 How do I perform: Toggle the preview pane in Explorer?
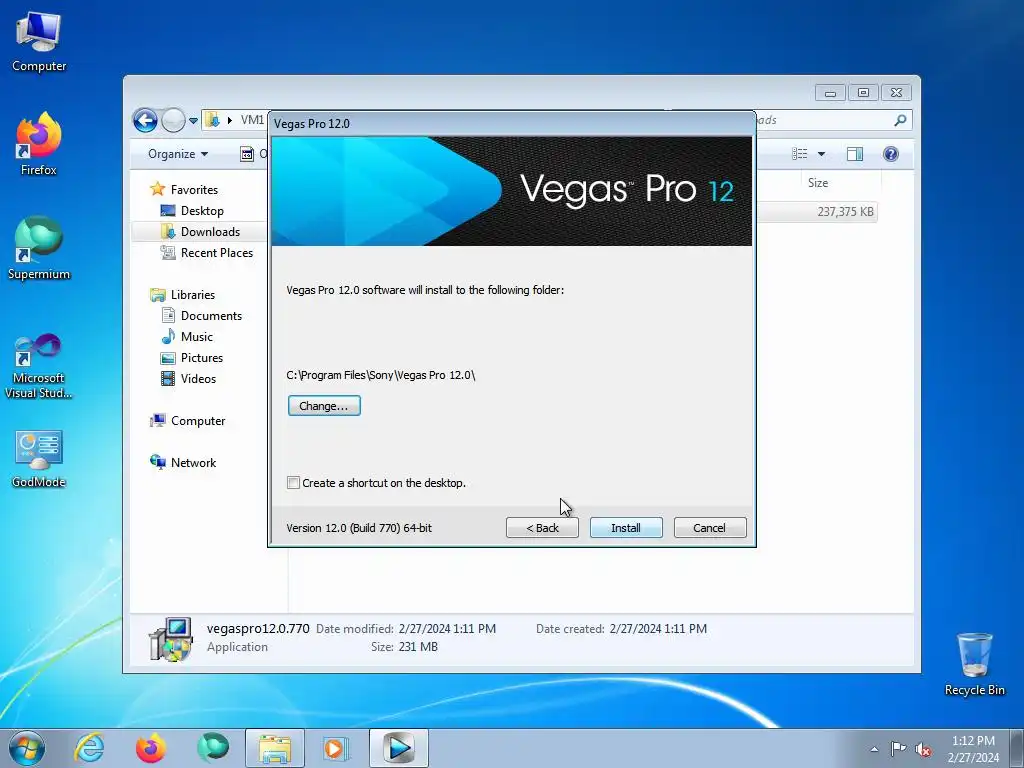click(x=854, y=154)
